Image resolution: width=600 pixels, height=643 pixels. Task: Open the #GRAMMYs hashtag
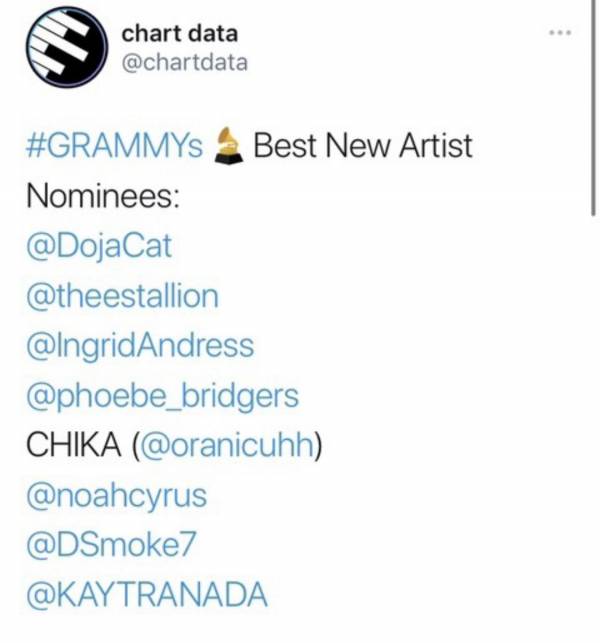tap(114, 146)
